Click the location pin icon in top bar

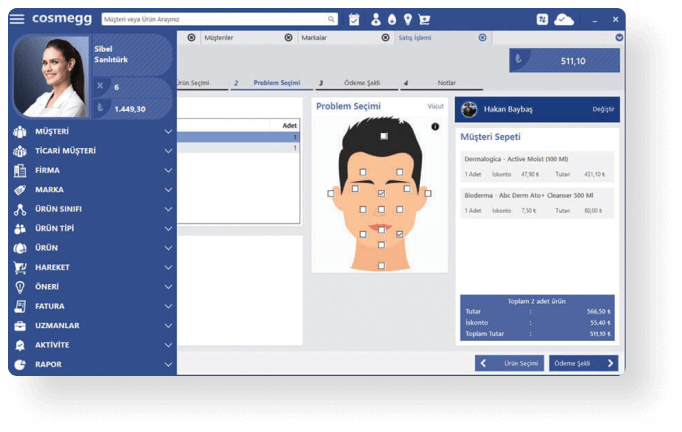[408, 19]
